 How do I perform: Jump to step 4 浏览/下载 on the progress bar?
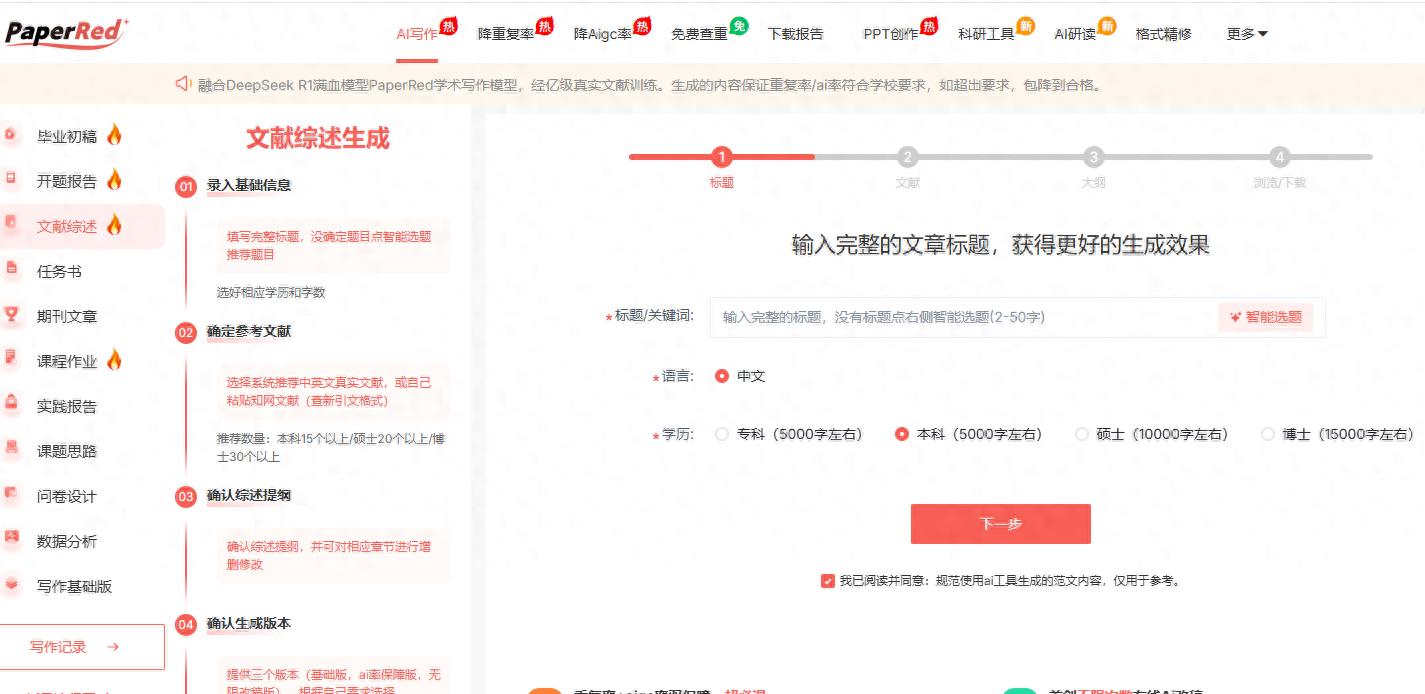point(1279,158)
